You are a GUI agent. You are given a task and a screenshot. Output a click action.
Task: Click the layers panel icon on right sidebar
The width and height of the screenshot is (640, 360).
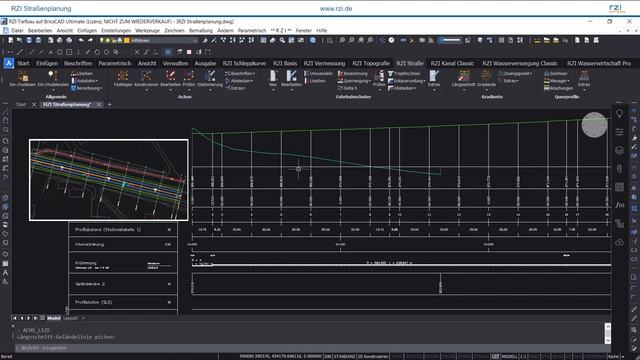619,150
